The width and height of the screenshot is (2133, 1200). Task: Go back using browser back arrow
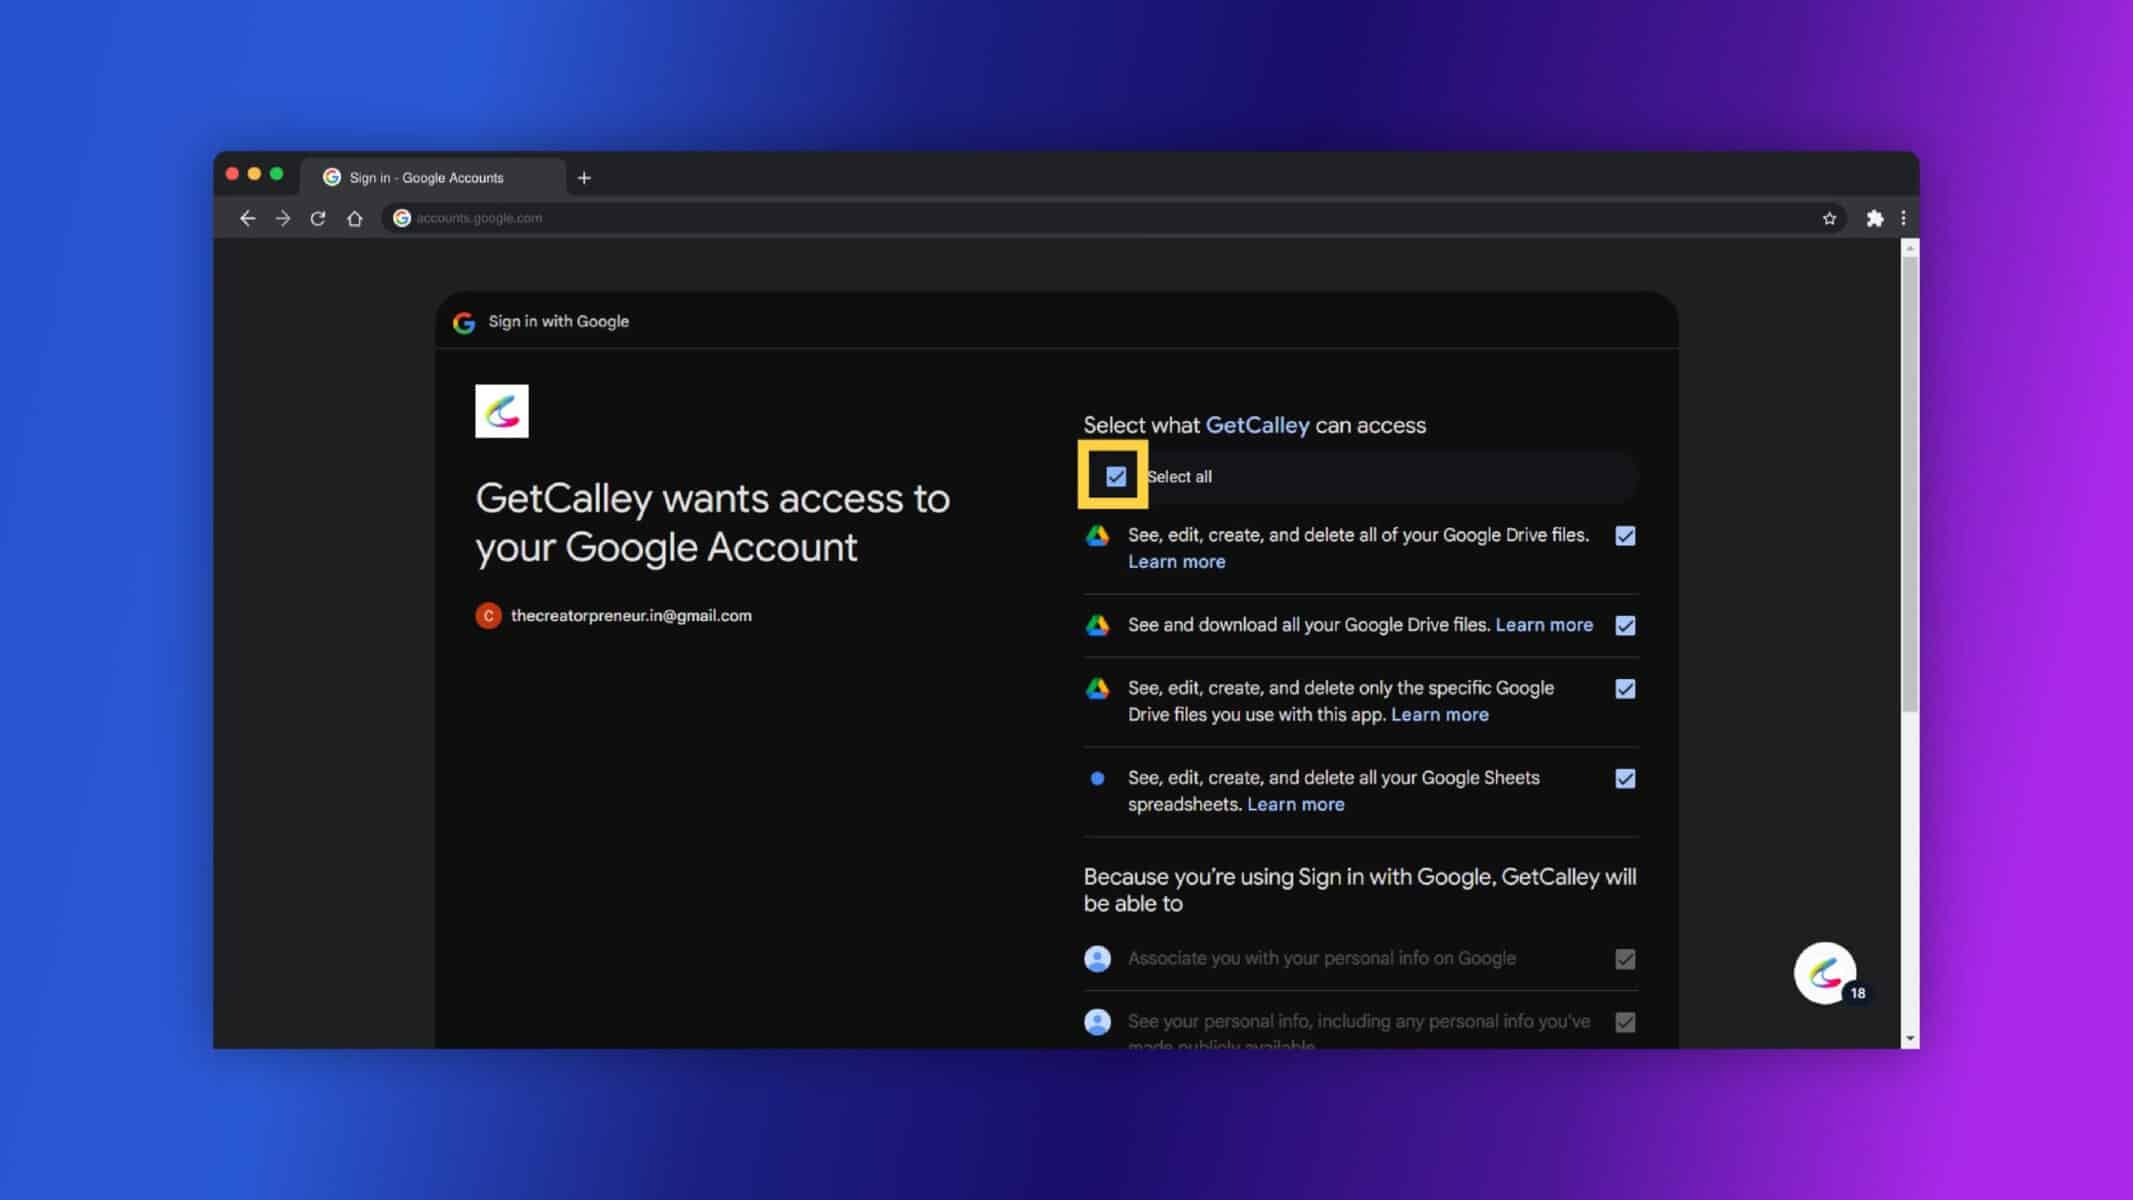click(x=247, y=218)
